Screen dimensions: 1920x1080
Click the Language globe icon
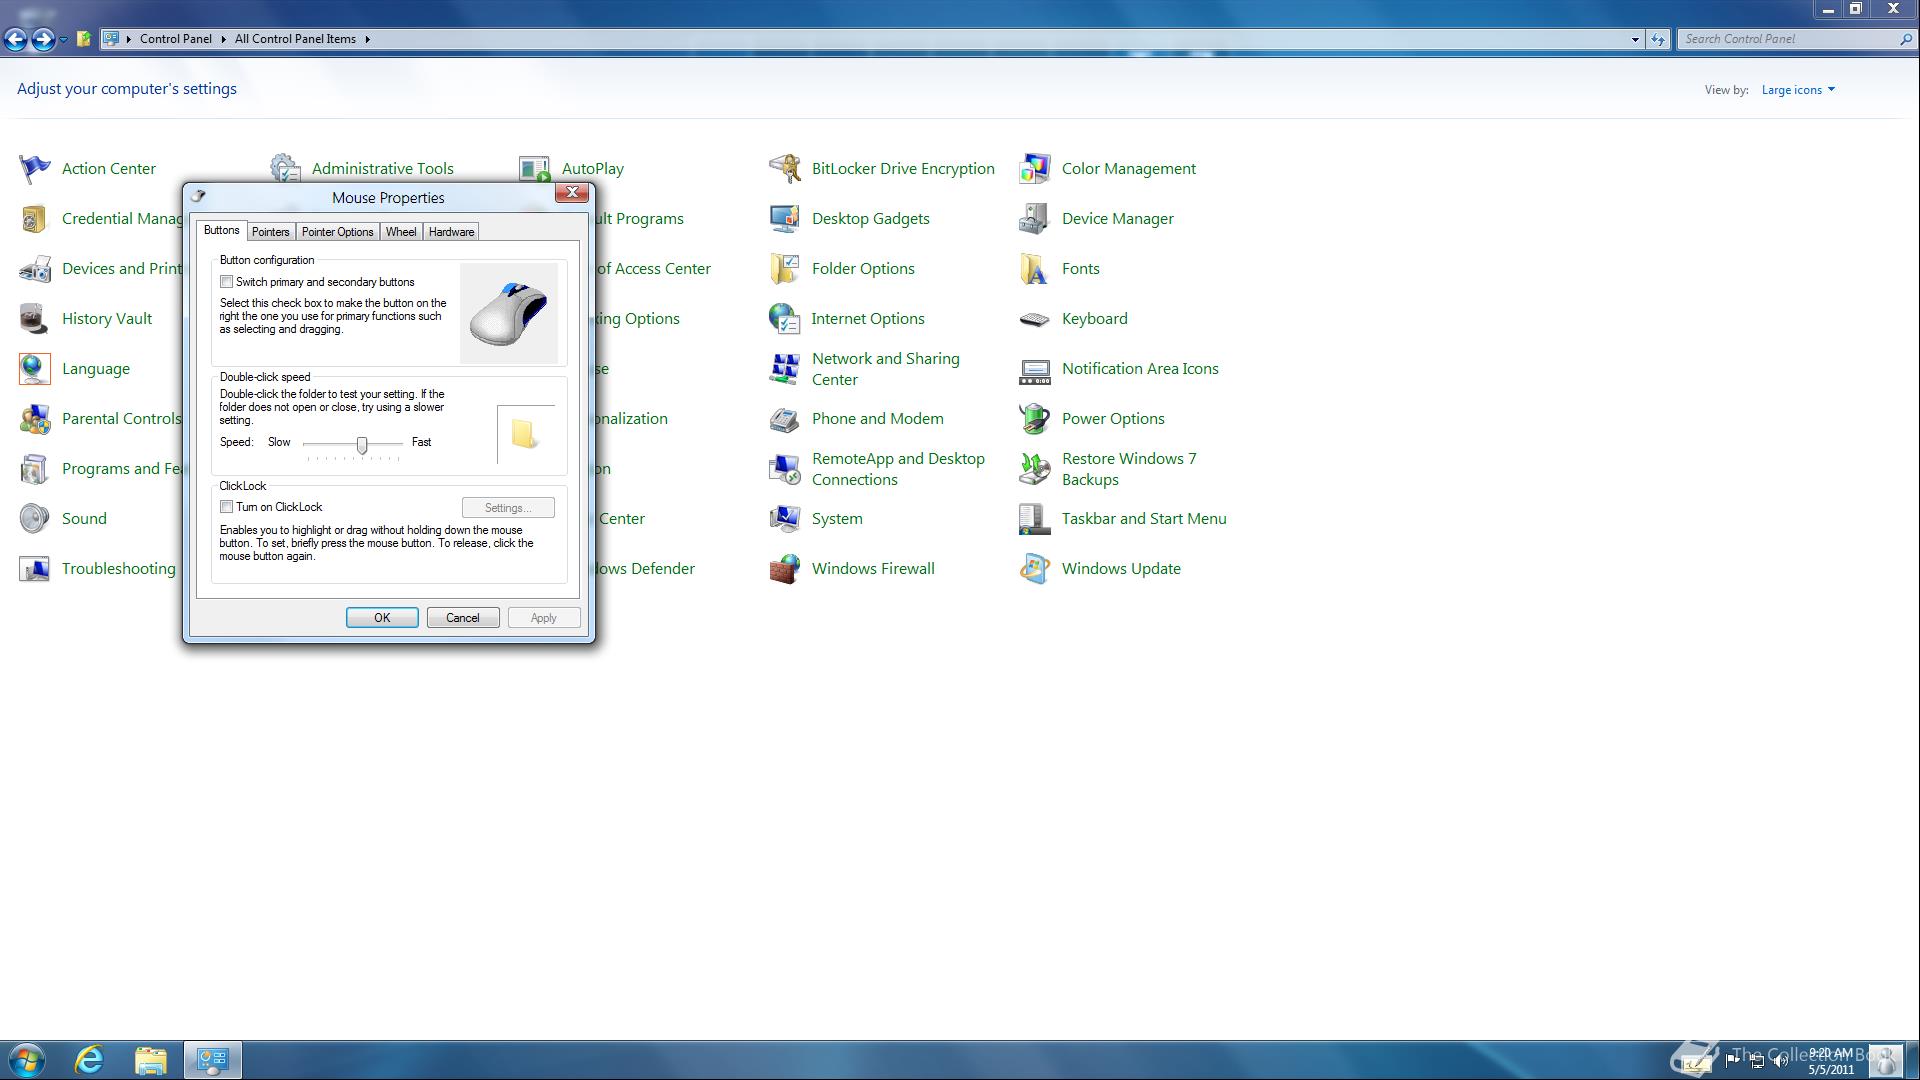(x=34, y=368)
